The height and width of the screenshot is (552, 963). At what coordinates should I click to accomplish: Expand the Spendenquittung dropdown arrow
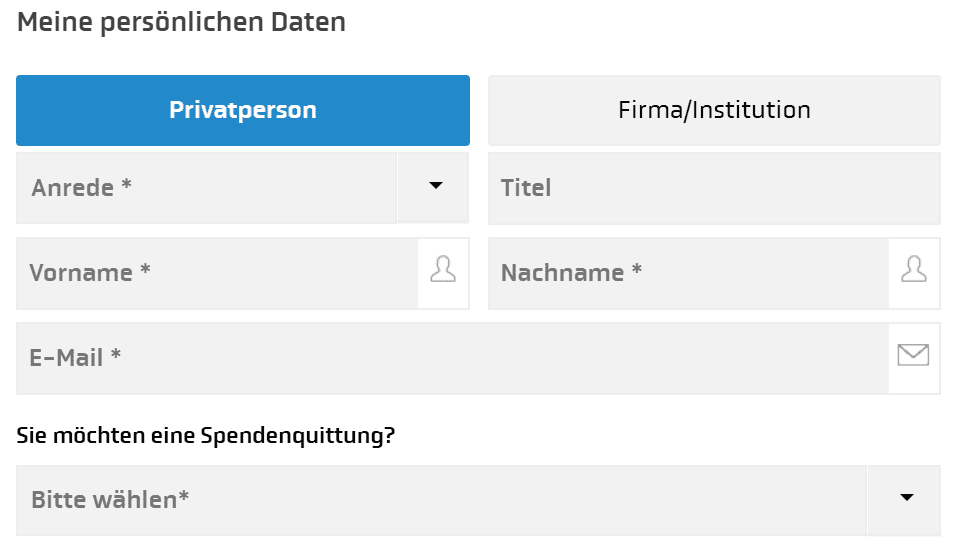pyautogui.click(x=906, y=499)
